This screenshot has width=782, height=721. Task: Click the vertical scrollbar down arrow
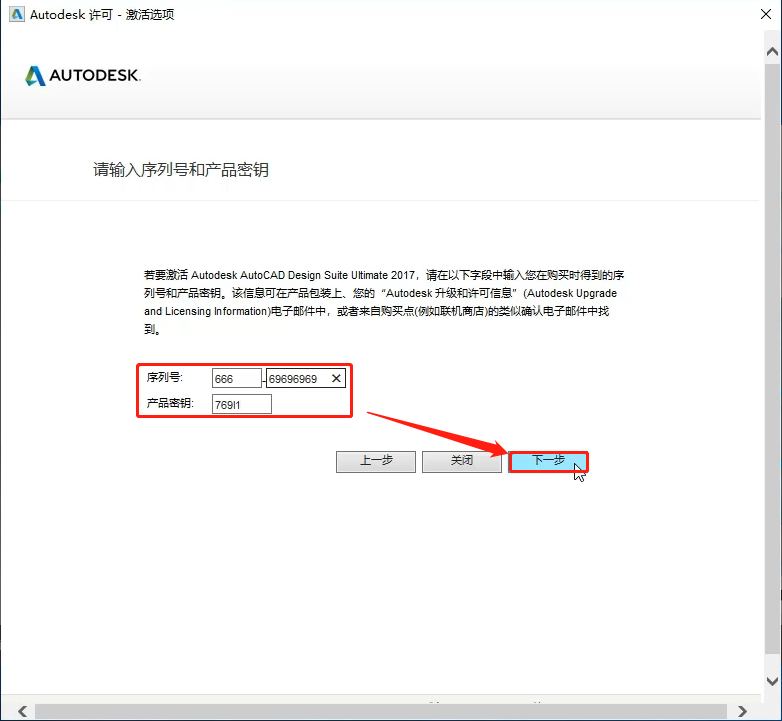772,681
